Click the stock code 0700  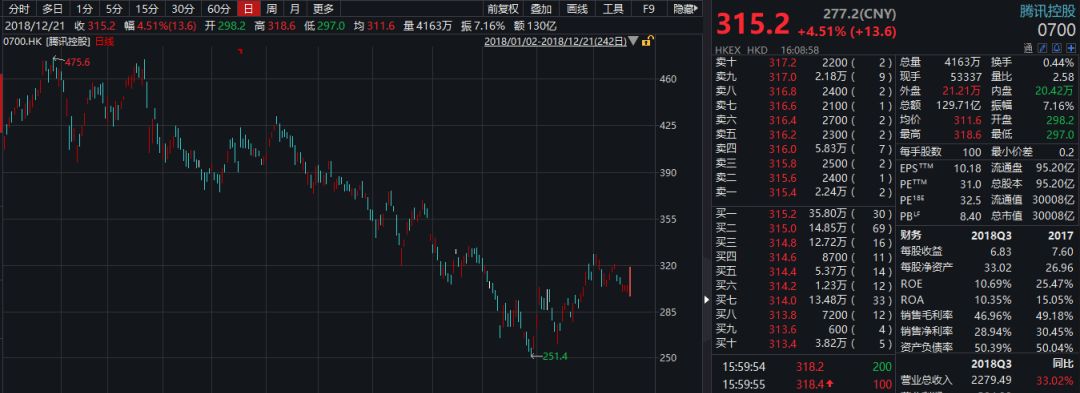(1056, 30)
